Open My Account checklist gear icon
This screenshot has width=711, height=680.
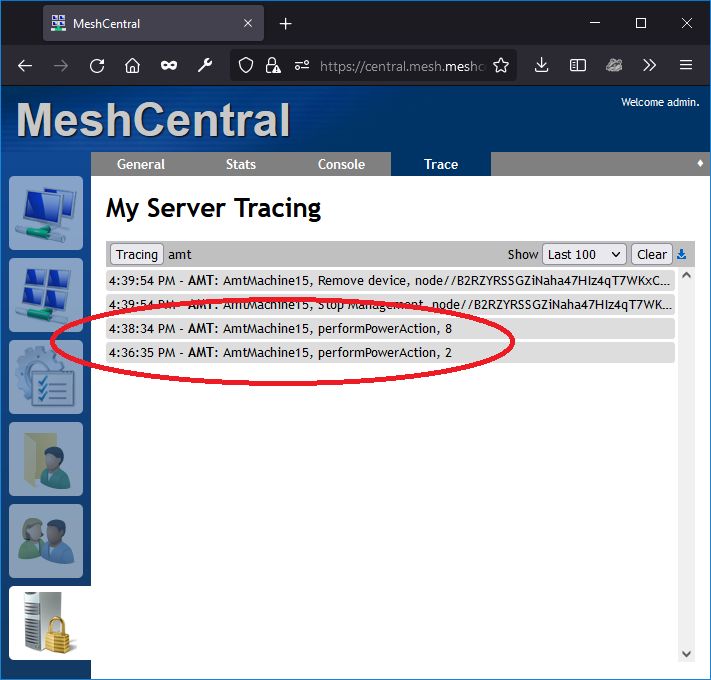pyautogui.click(x=46, y=377)
